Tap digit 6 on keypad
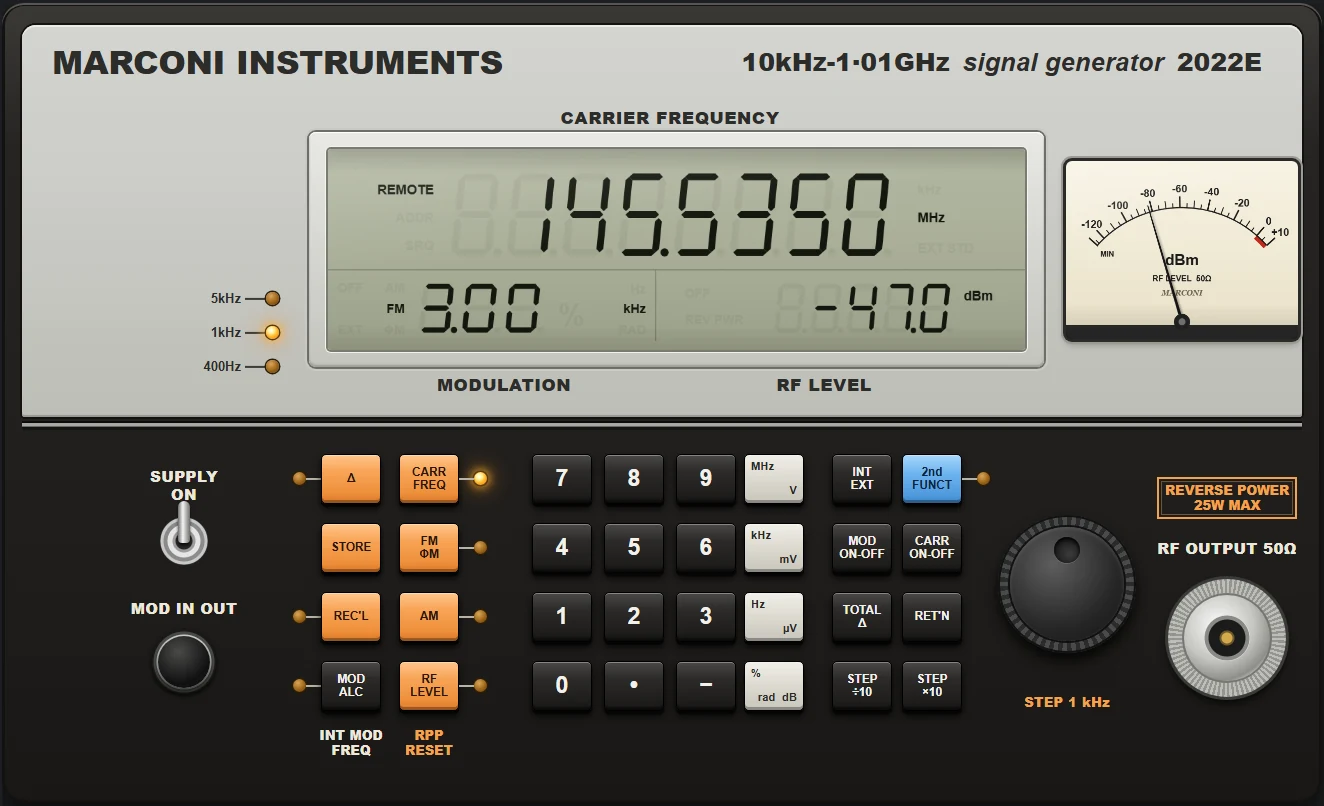 tap(706, 547)
